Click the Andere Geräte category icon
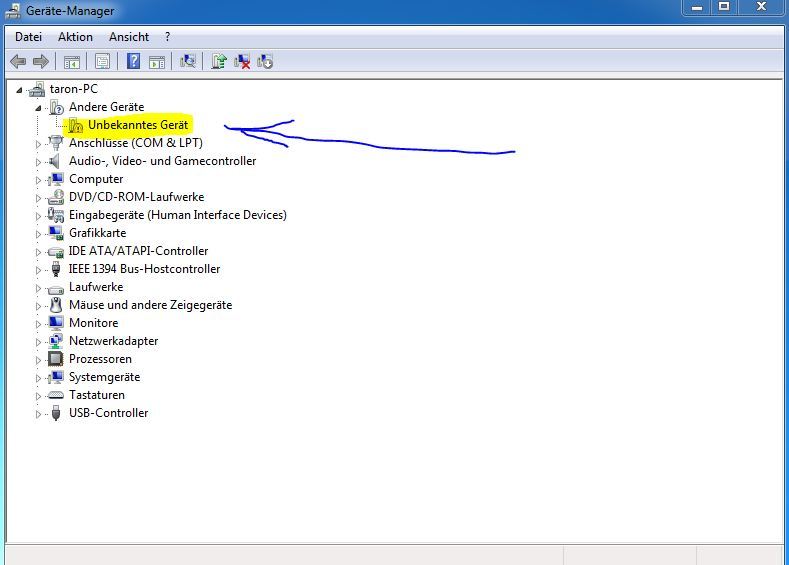Screen dimensions: 789x565 click(x=56, y=107)
